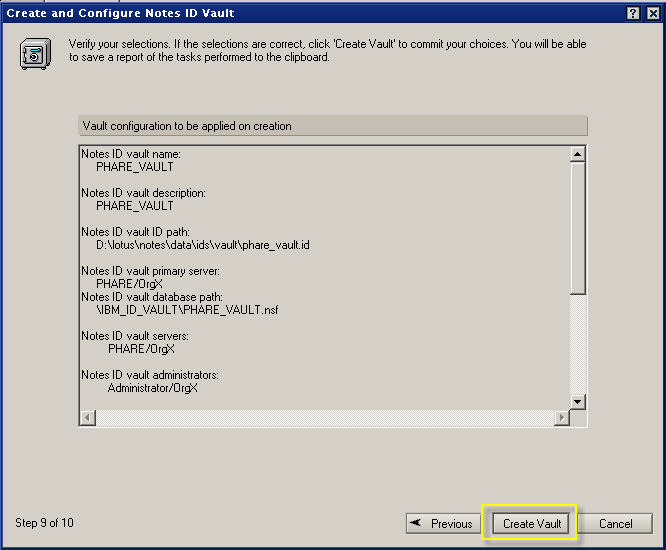Click the 'Step 9 of 10' label

pyautogui.click(x=45, y=523)
